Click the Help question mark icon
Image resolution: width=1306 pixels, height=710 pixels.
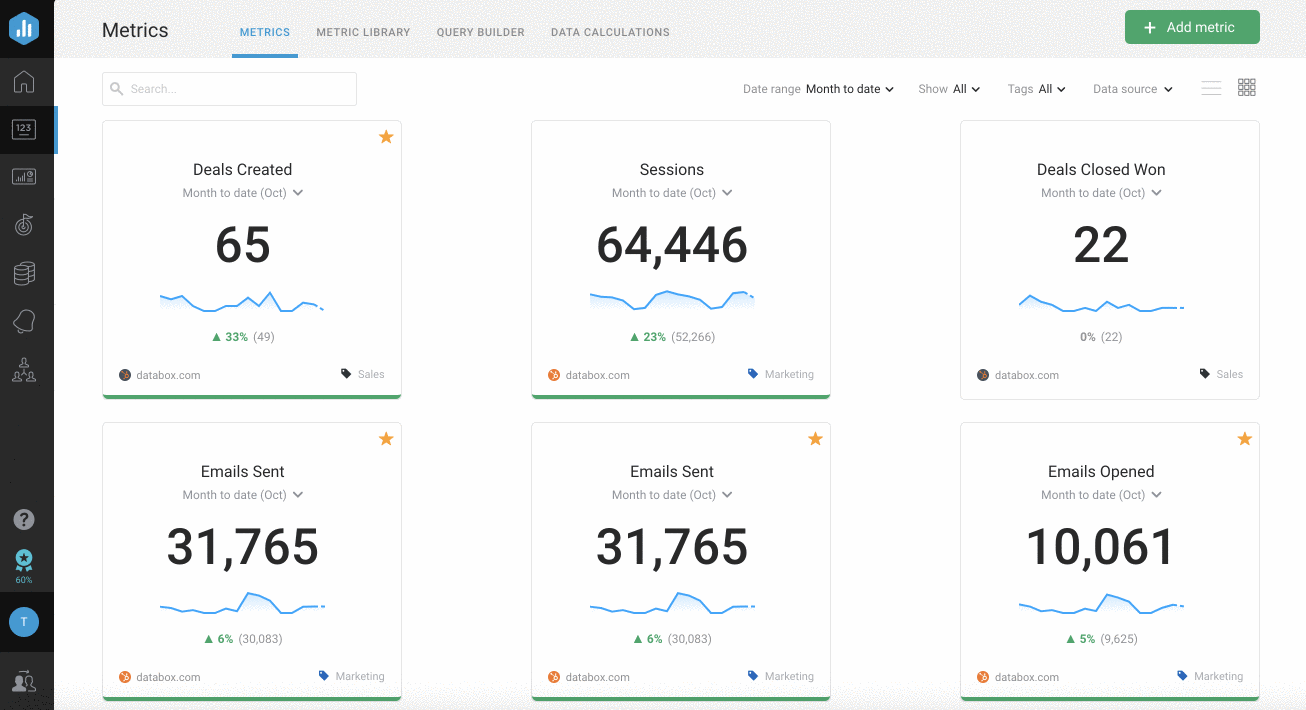(x=24, y=519)
